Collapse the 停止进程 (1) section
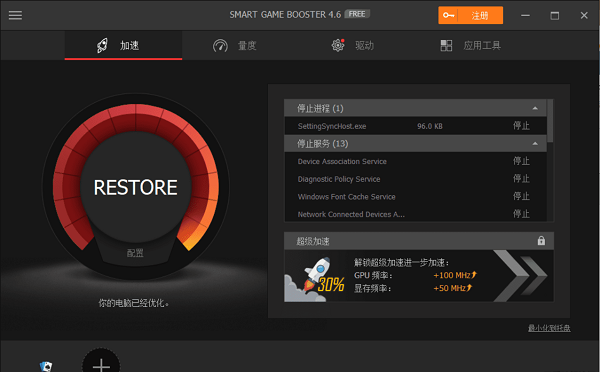The image size is (600, 372). click(x=535, y=109)
